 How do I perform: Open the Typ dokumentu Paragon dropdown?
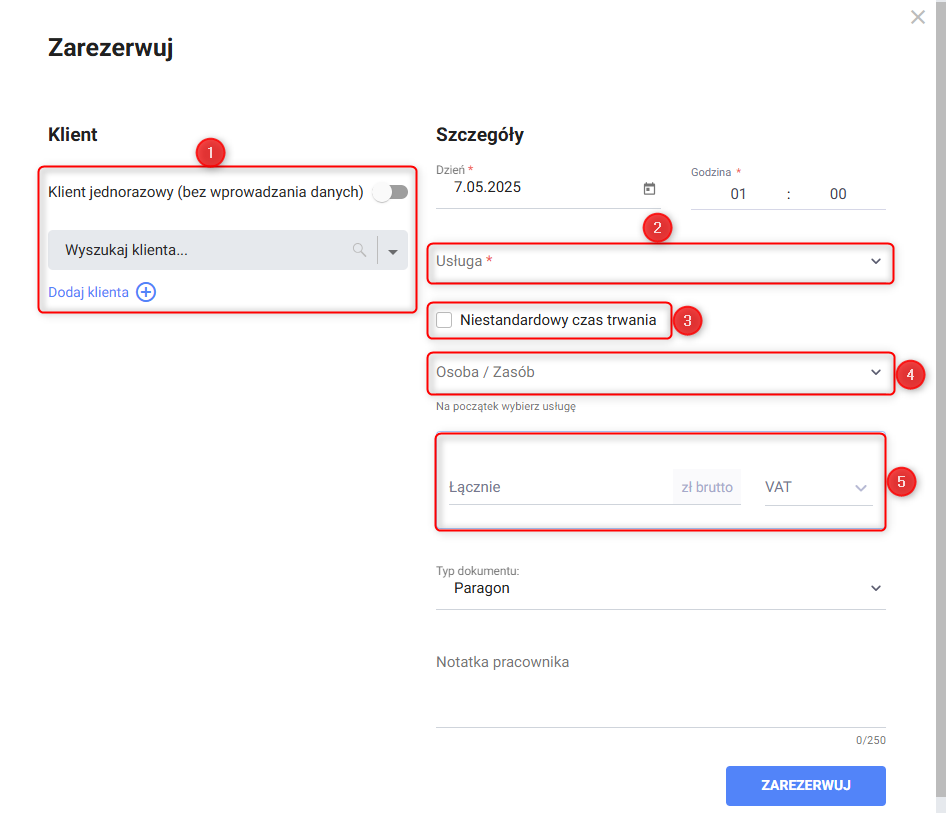(x=876, y=588)
